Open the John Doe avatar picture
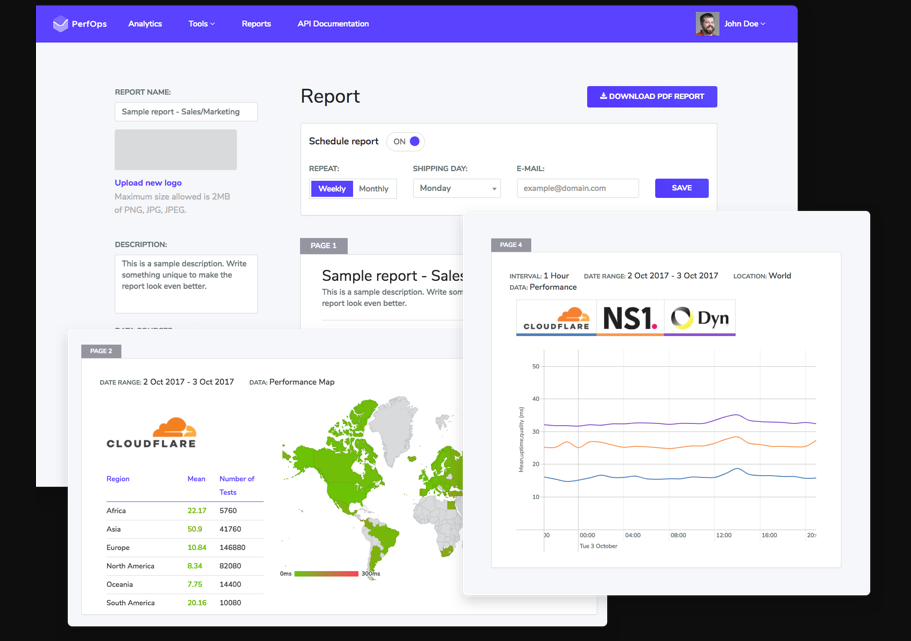This screenshot has width=911, height=641. tap(707, 24)
